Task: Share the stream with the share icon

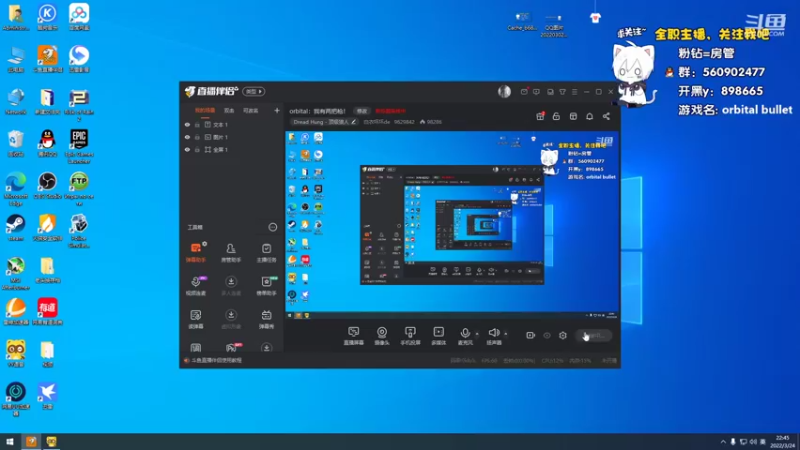Action: coord(606,116)
